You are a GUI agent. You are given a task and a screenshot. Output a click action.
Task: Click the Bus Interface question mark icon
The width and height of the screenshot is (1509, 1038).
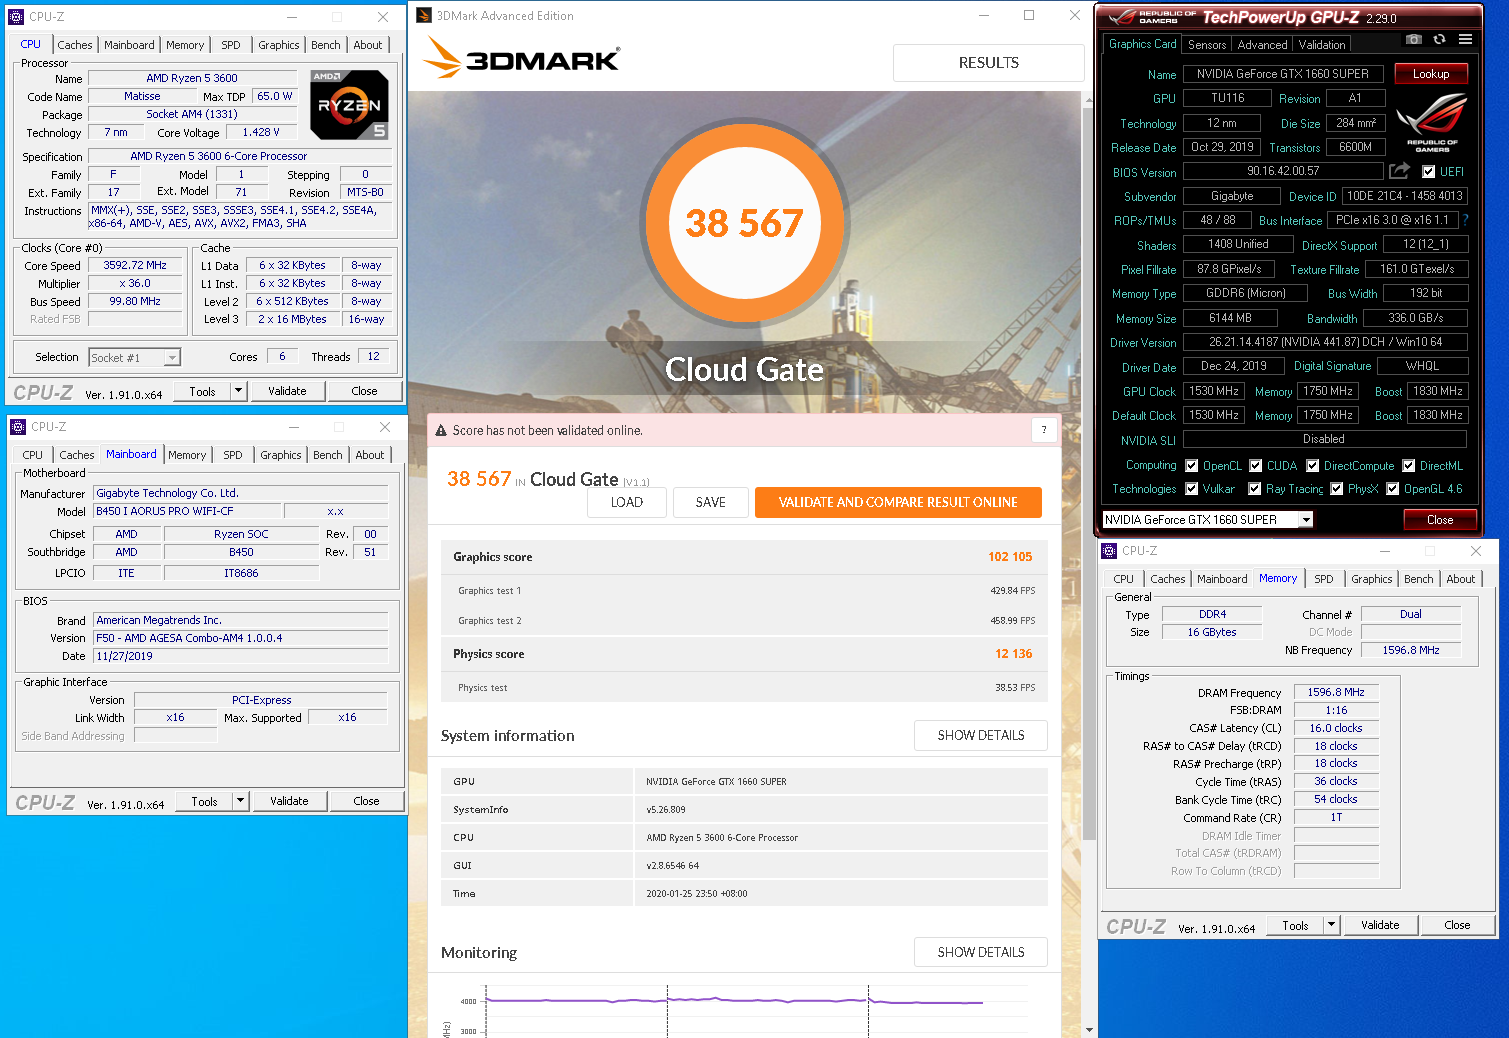[x=1466, y=220]
